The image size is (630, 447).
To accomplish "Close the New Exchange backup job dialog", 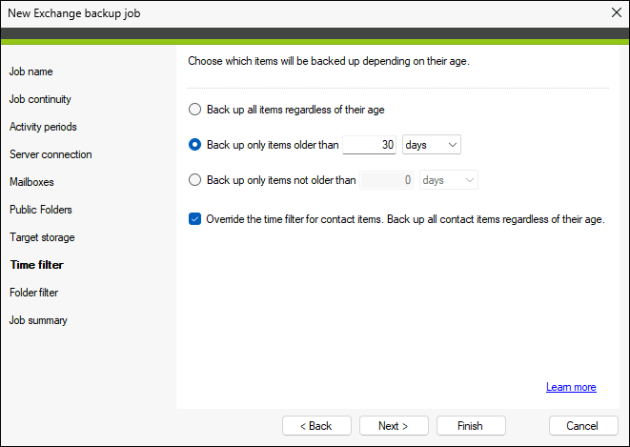I will click(x=616, y=12).
